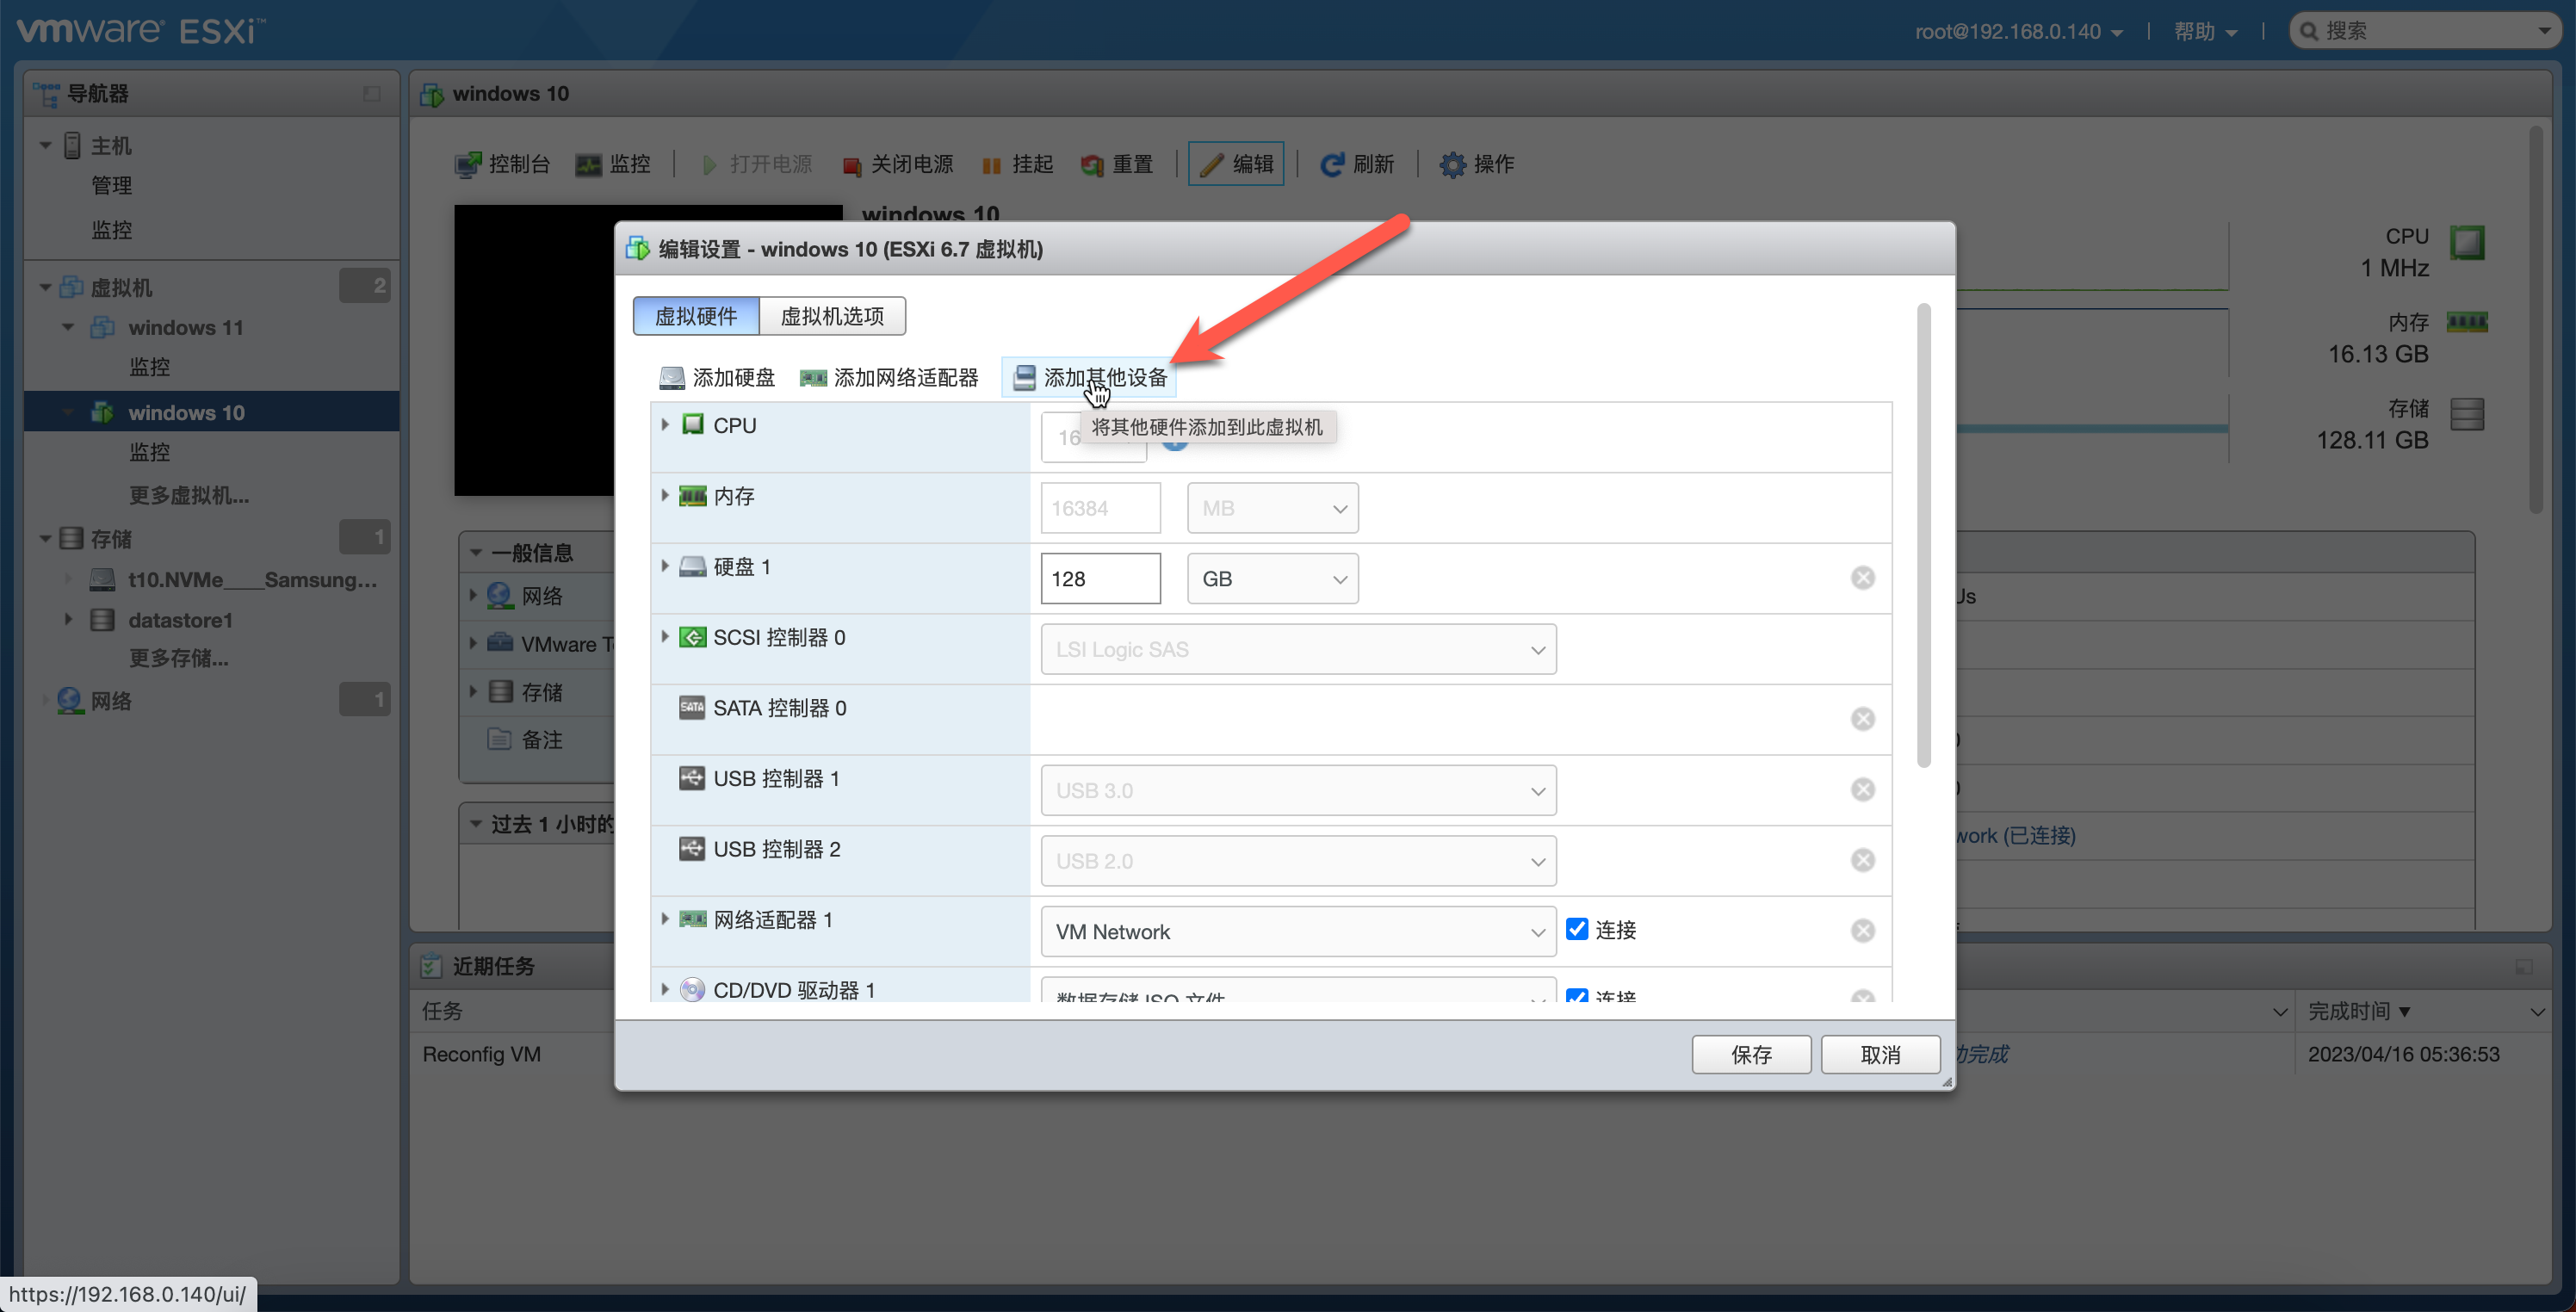Click Power off (关闭电源) icon
The height and width of the screenshot is (1312, 2576).
(851, 165)
